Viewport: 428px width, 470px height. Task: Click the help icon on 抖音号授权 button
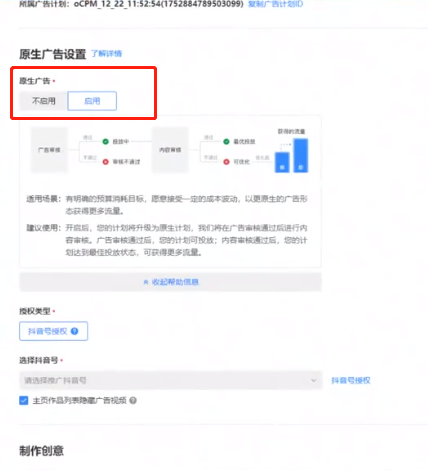click(x=75, y=331)
